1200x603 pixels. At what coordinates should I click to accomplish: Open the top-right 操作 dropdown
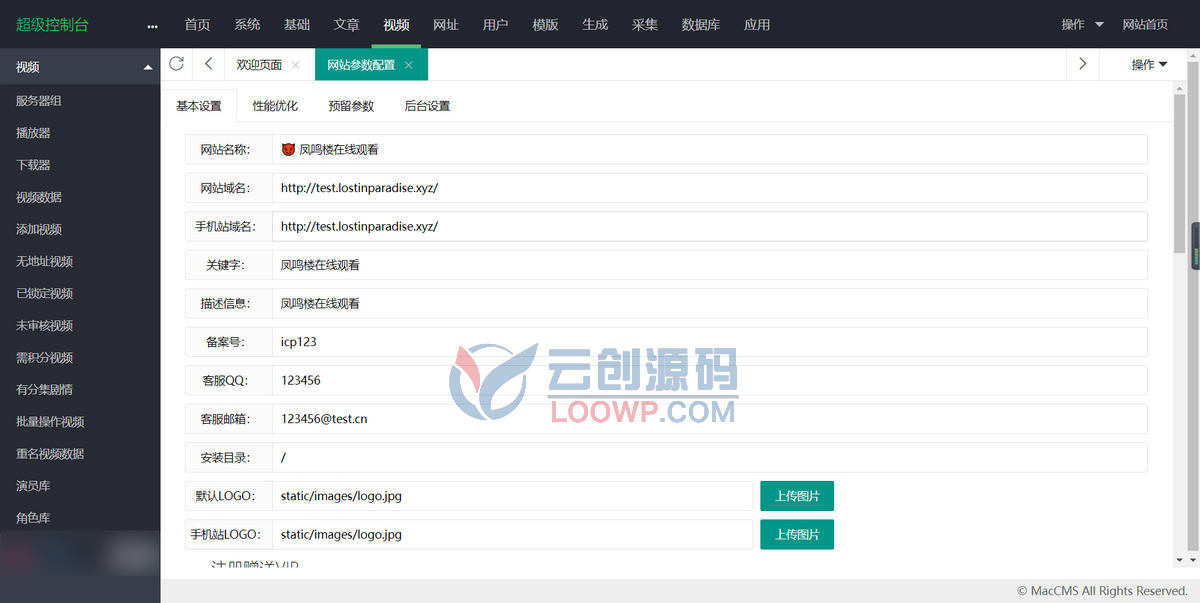click(1083, 24)
